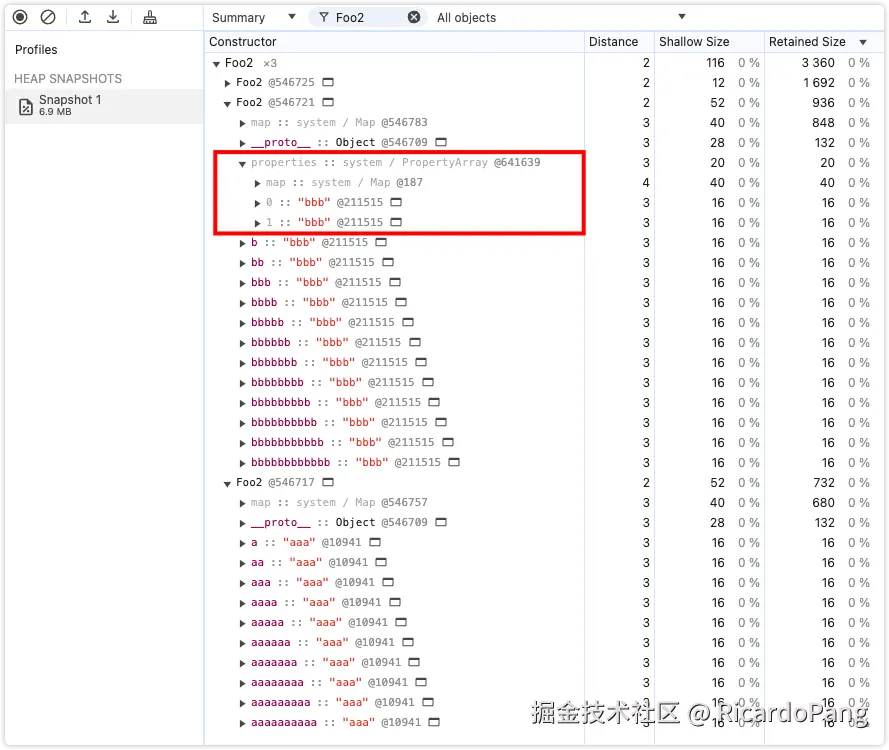Select the bbbbbbb :: "bbb" property row
This screenshot has height=750, width=889.
coord(544,362)
